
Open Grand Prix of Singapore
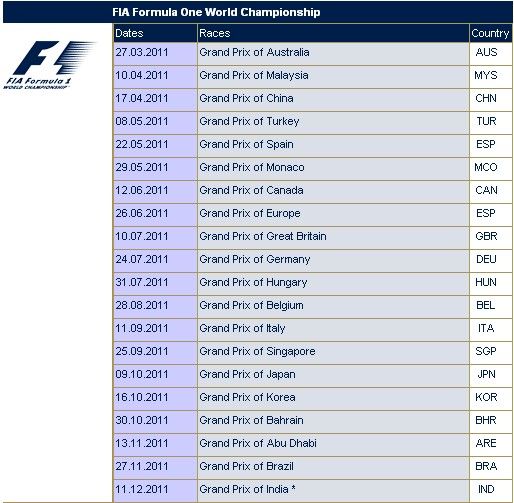click(x=257, y=351)
